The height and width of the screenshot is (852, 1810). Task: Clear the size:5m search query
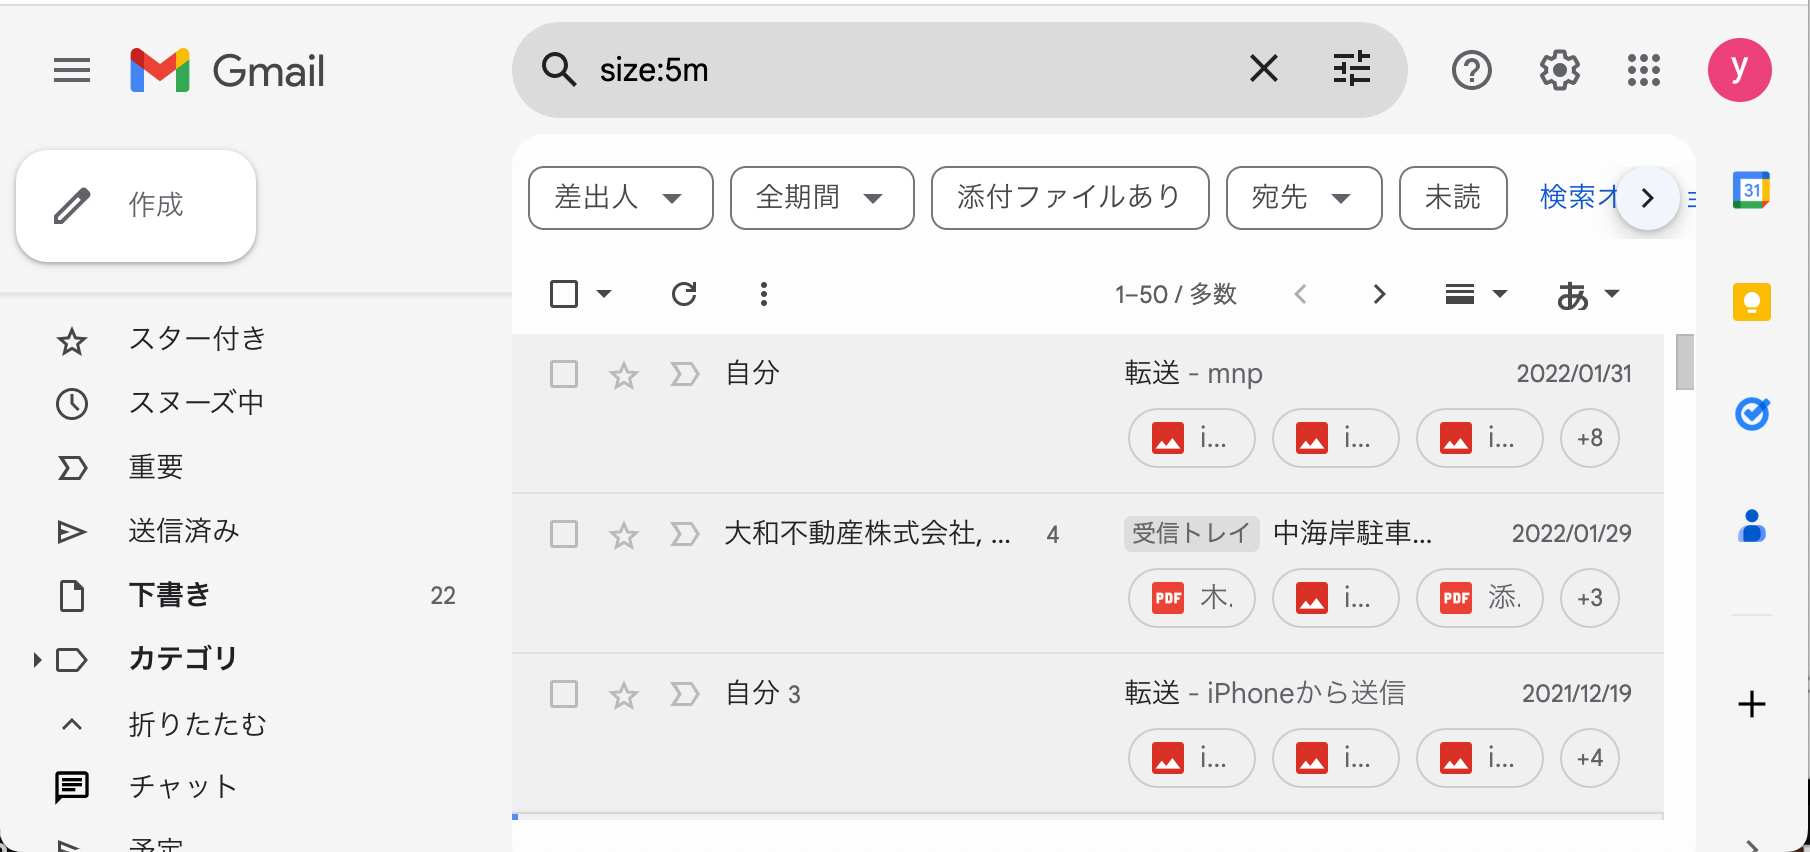[x=1263, y=69]
